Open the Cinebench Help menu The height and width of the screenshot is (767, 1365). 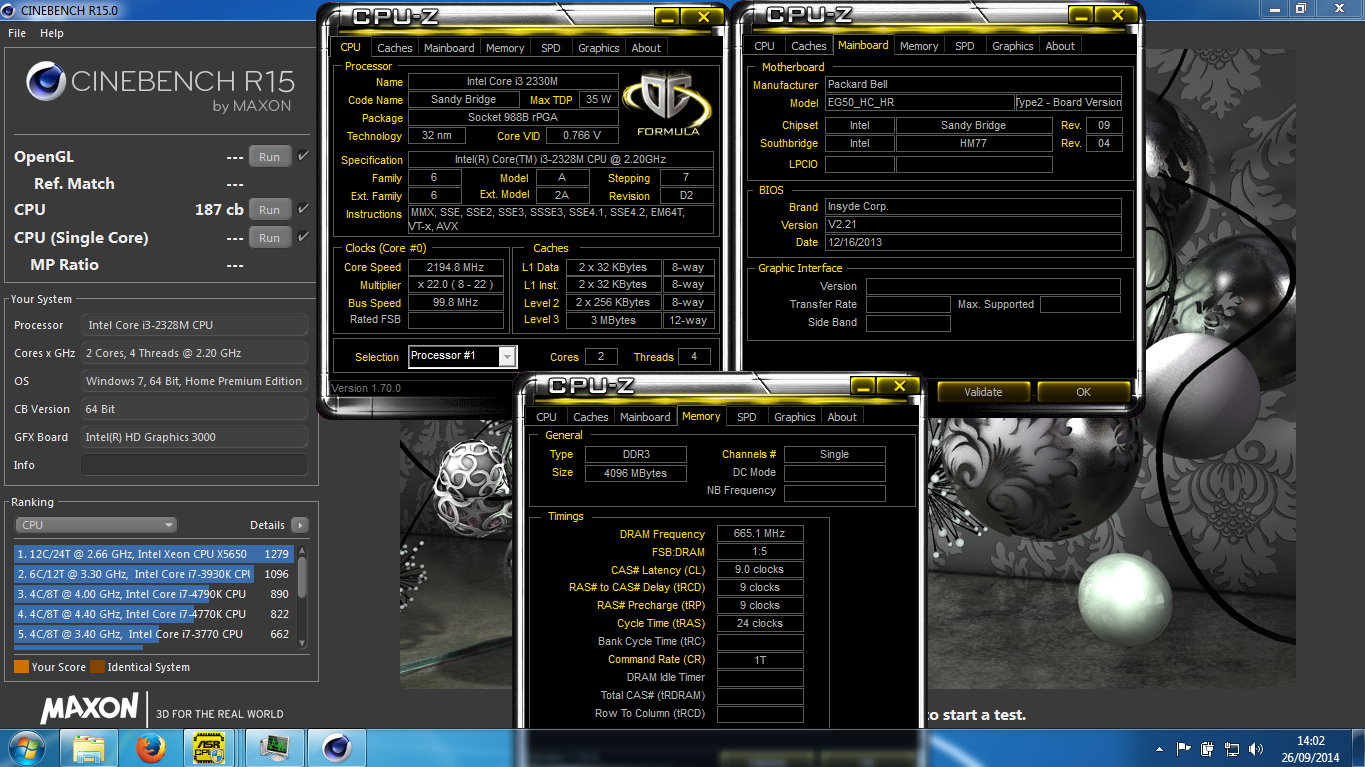[52, 33]
